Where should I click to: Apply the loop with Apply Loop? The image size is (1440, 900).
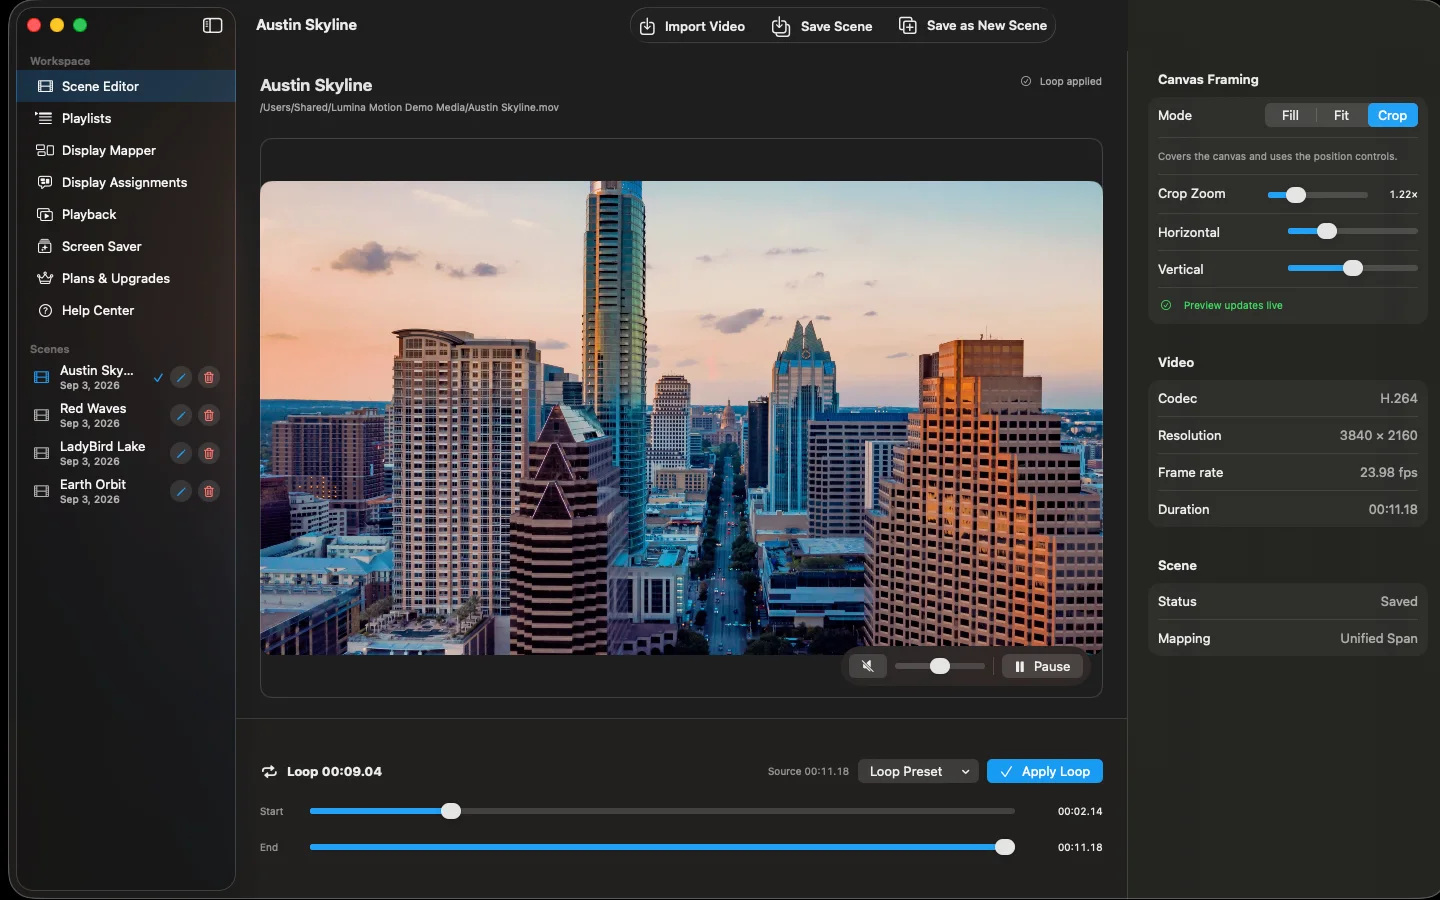[x=1045, y=771]
